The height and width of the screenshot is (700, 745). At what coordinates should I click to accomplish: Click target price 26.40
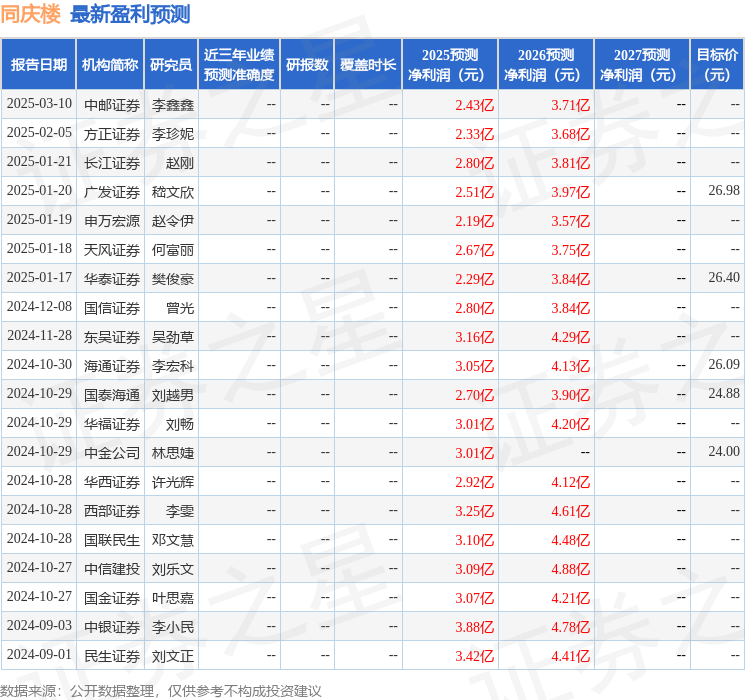(724, 278)
